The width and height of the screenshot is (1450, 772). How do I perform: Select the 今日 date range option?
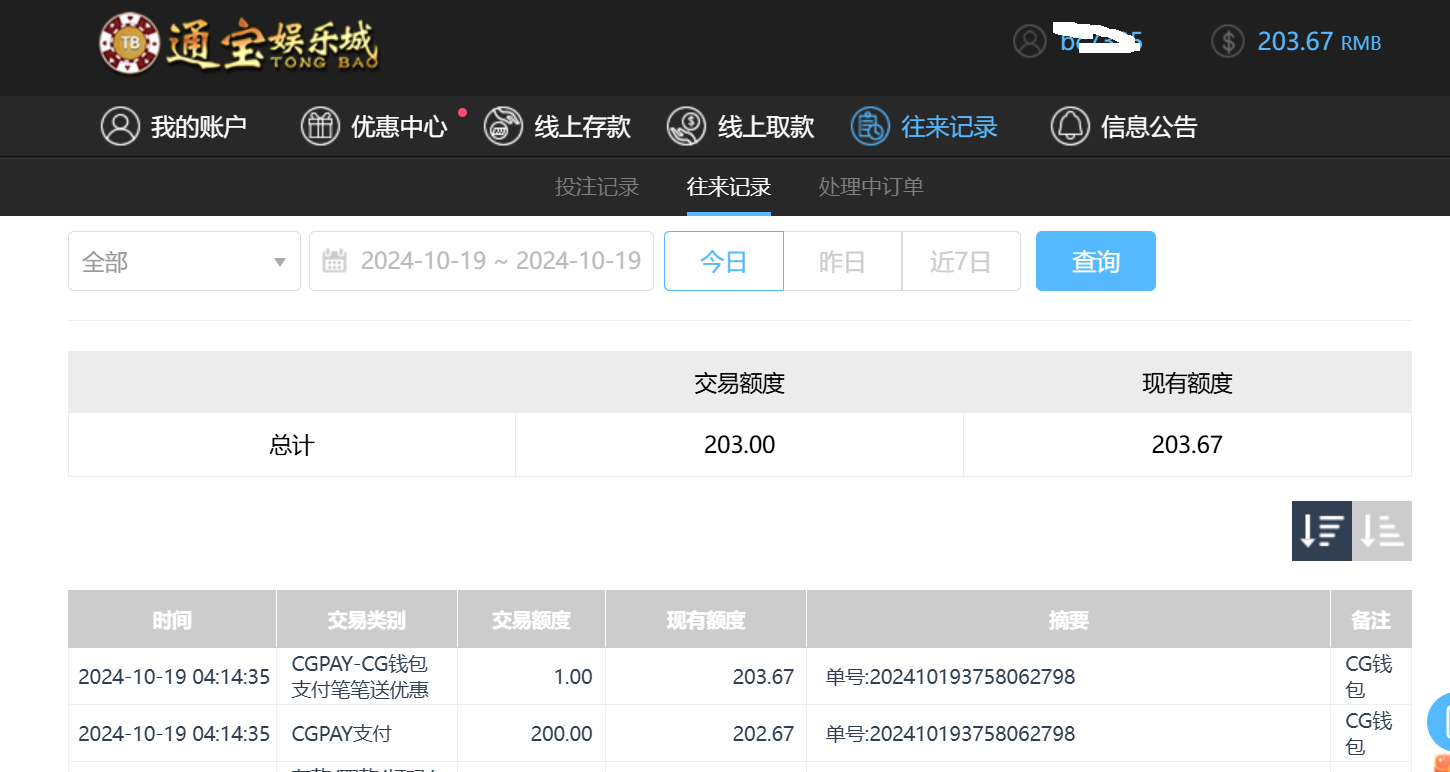pyautogui.click(x=723, y=262)
